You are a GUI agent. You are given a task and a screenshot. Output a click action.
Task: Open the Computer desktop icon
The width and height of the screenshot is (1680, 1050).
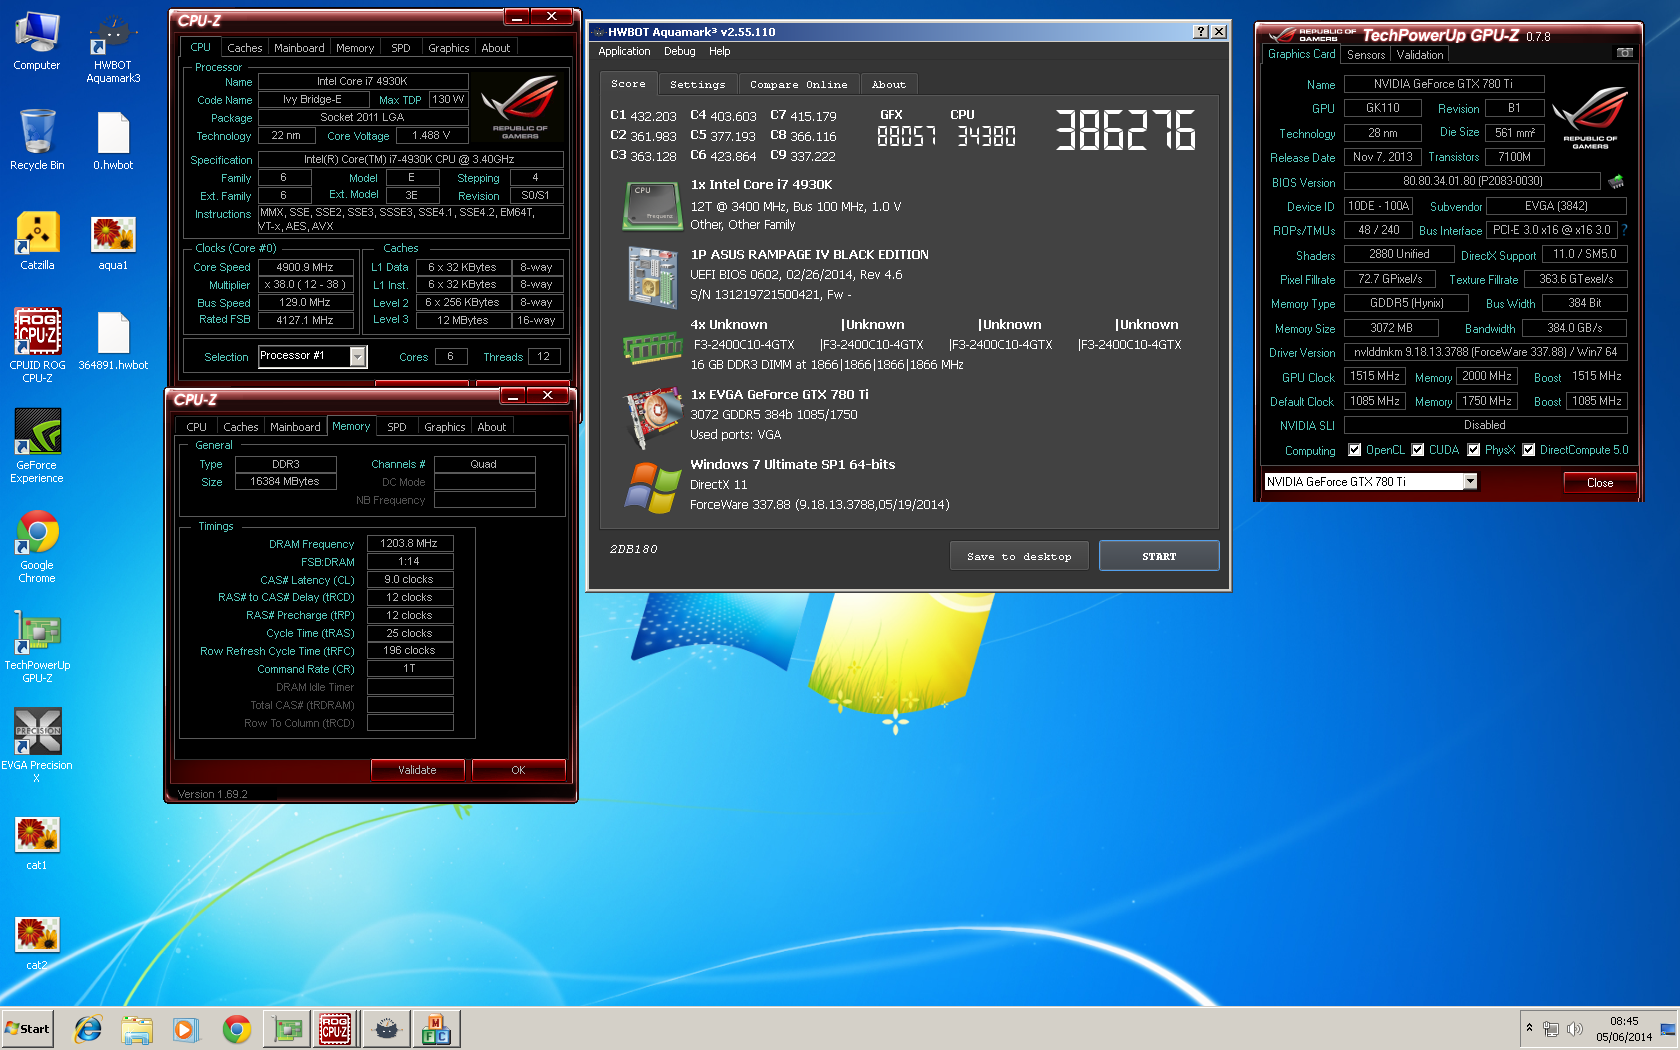tap(37, 42)
